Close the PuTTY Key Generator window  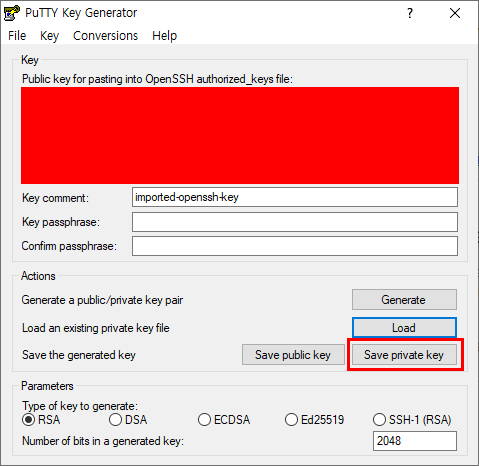tap(455, 13)
